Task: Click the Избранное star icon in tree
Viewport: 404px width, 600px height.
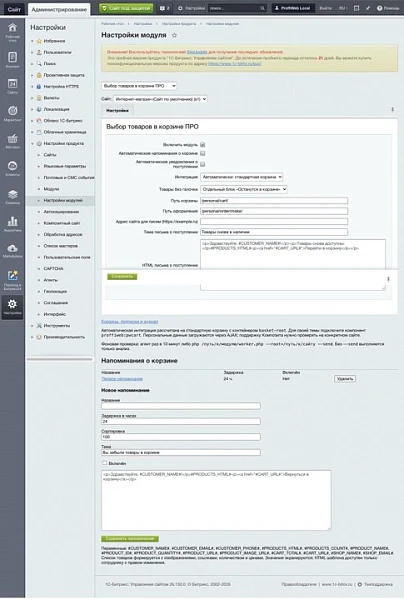Action: coord(39,41)
